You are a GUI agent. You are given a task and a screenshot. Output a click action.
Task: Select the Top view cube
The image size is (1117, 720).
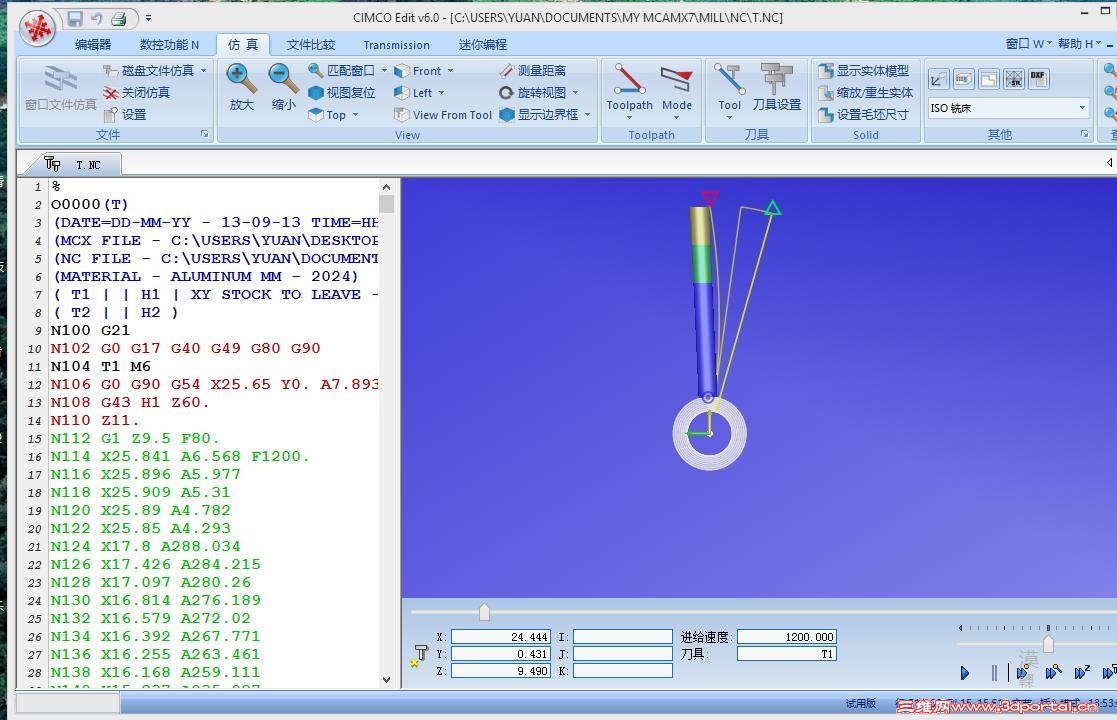tap(327, 115)
